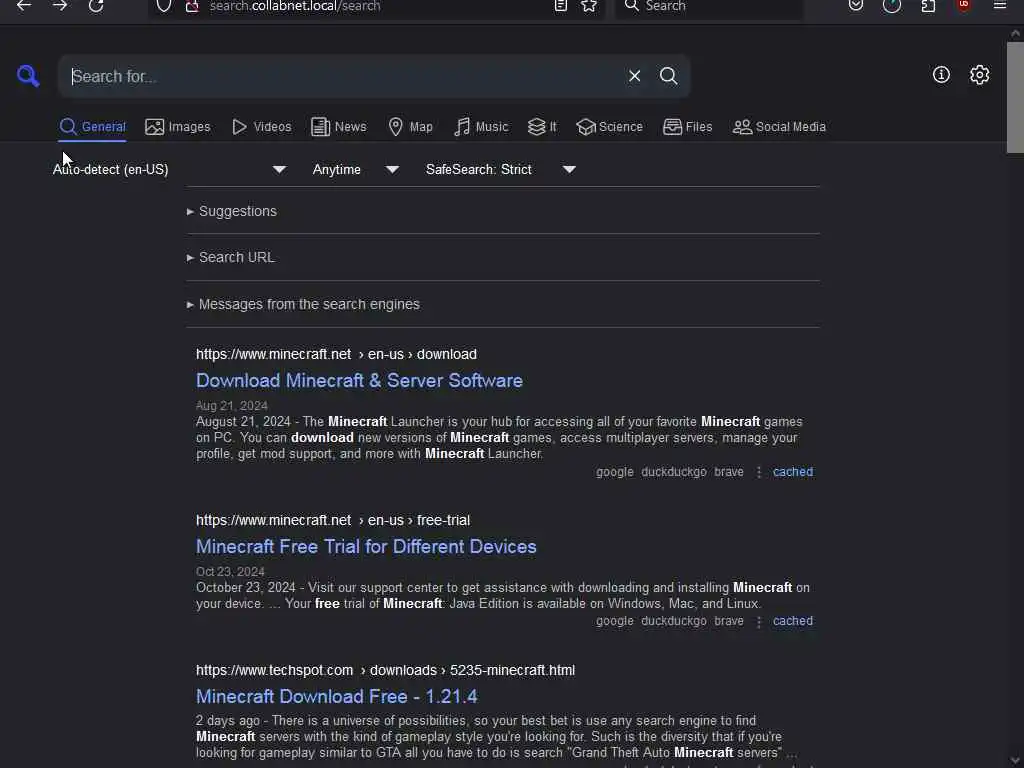Click the page vertical scrollbar thumb
This screenshot has width=1024, height=768.
click(x=1015, y=97)
